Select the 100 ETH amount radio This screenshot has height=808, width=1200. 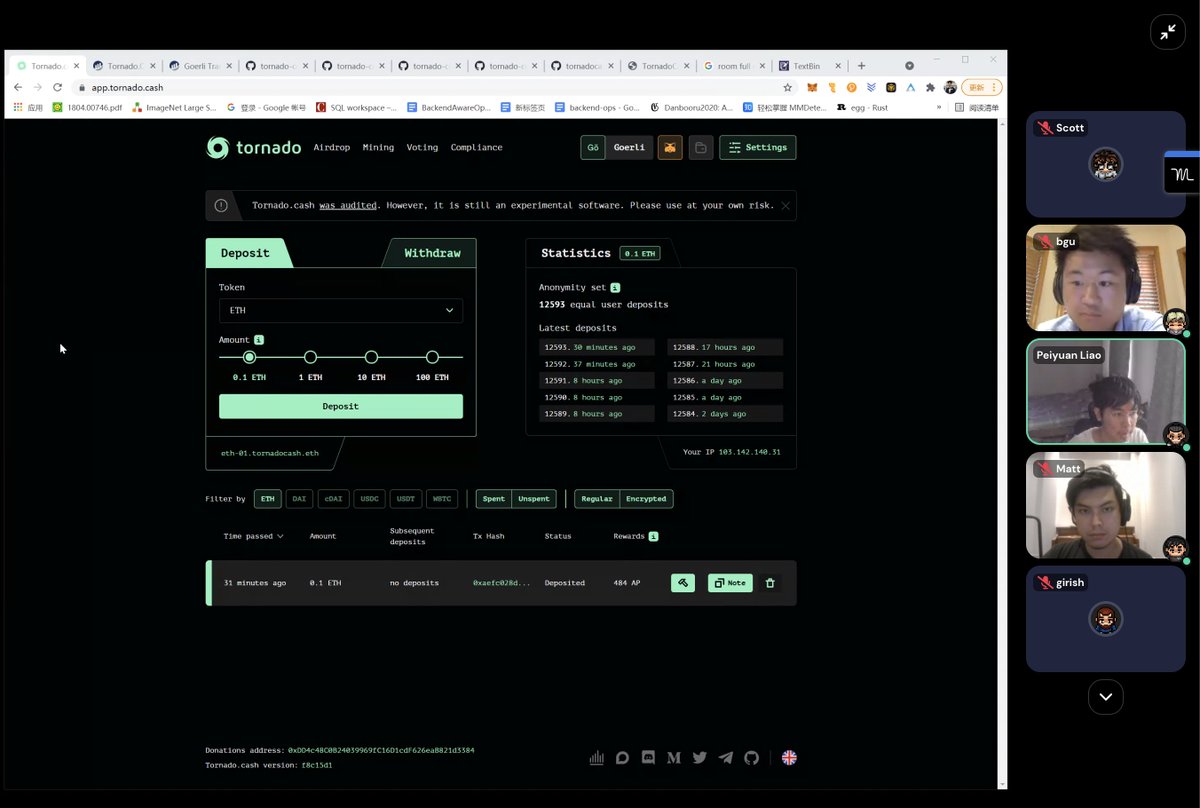pos(432,357)
